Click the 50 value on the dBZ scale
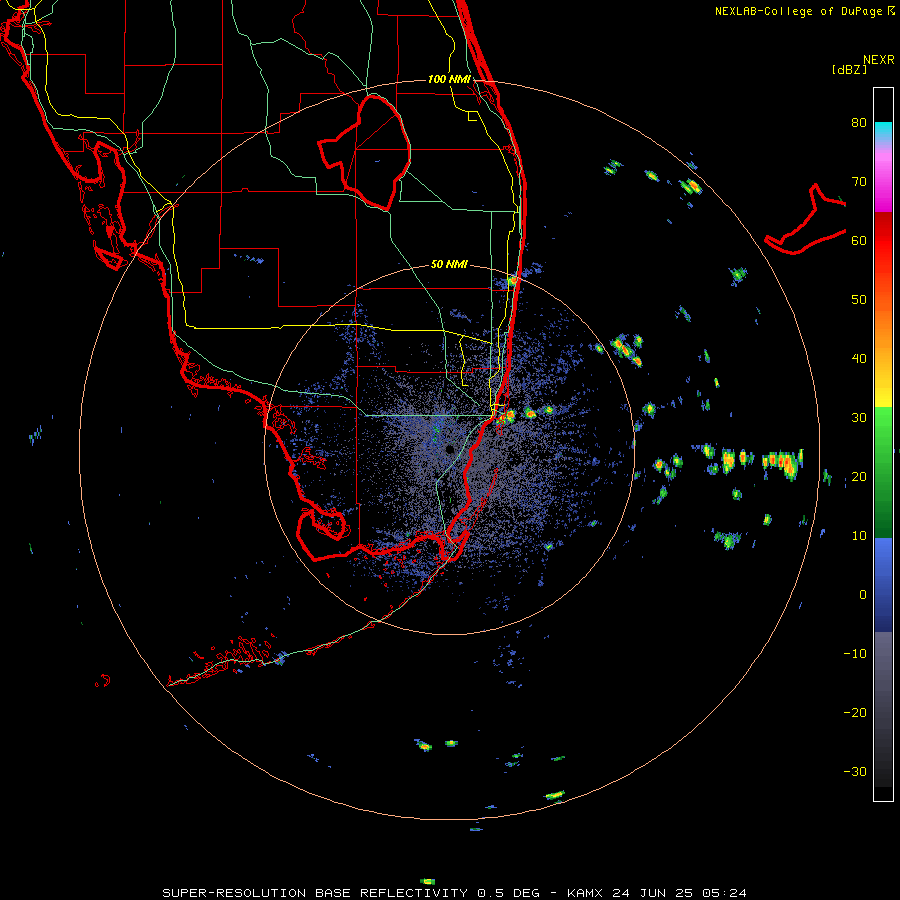900x900 pixels. tap(859, 300)
